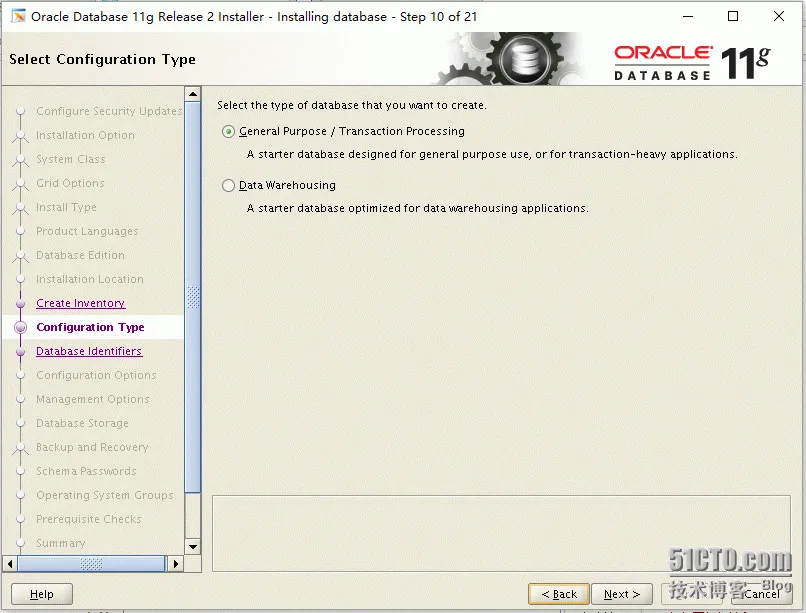Viewport: 806px width, 613px height.
Task: Select the Data Warehousing radio option
Action: pyautogui.click(x=228, y=185)
